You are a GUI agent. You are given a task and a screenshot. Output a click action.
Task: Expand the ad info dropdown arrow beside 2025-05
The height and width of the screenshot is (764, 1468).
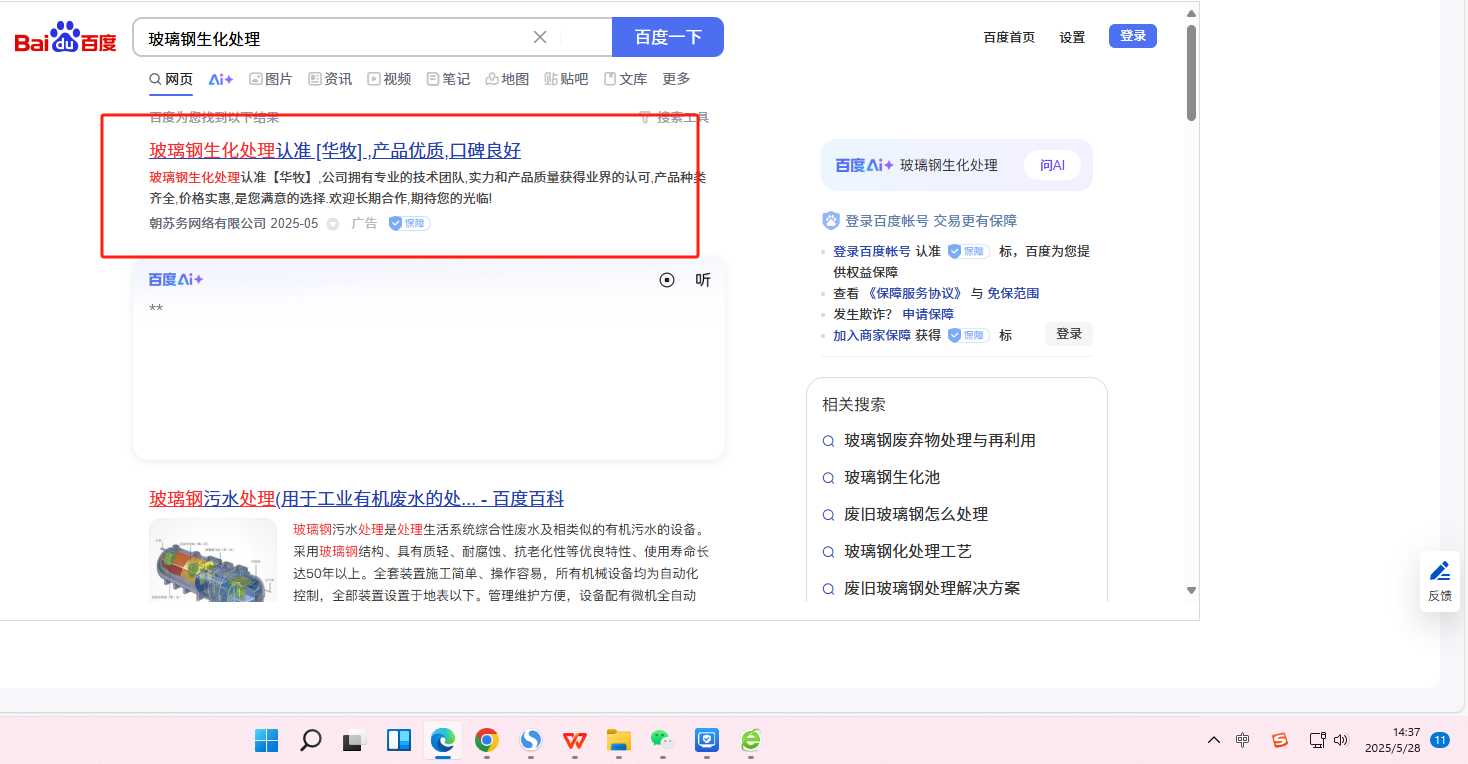tap(333, 224)
